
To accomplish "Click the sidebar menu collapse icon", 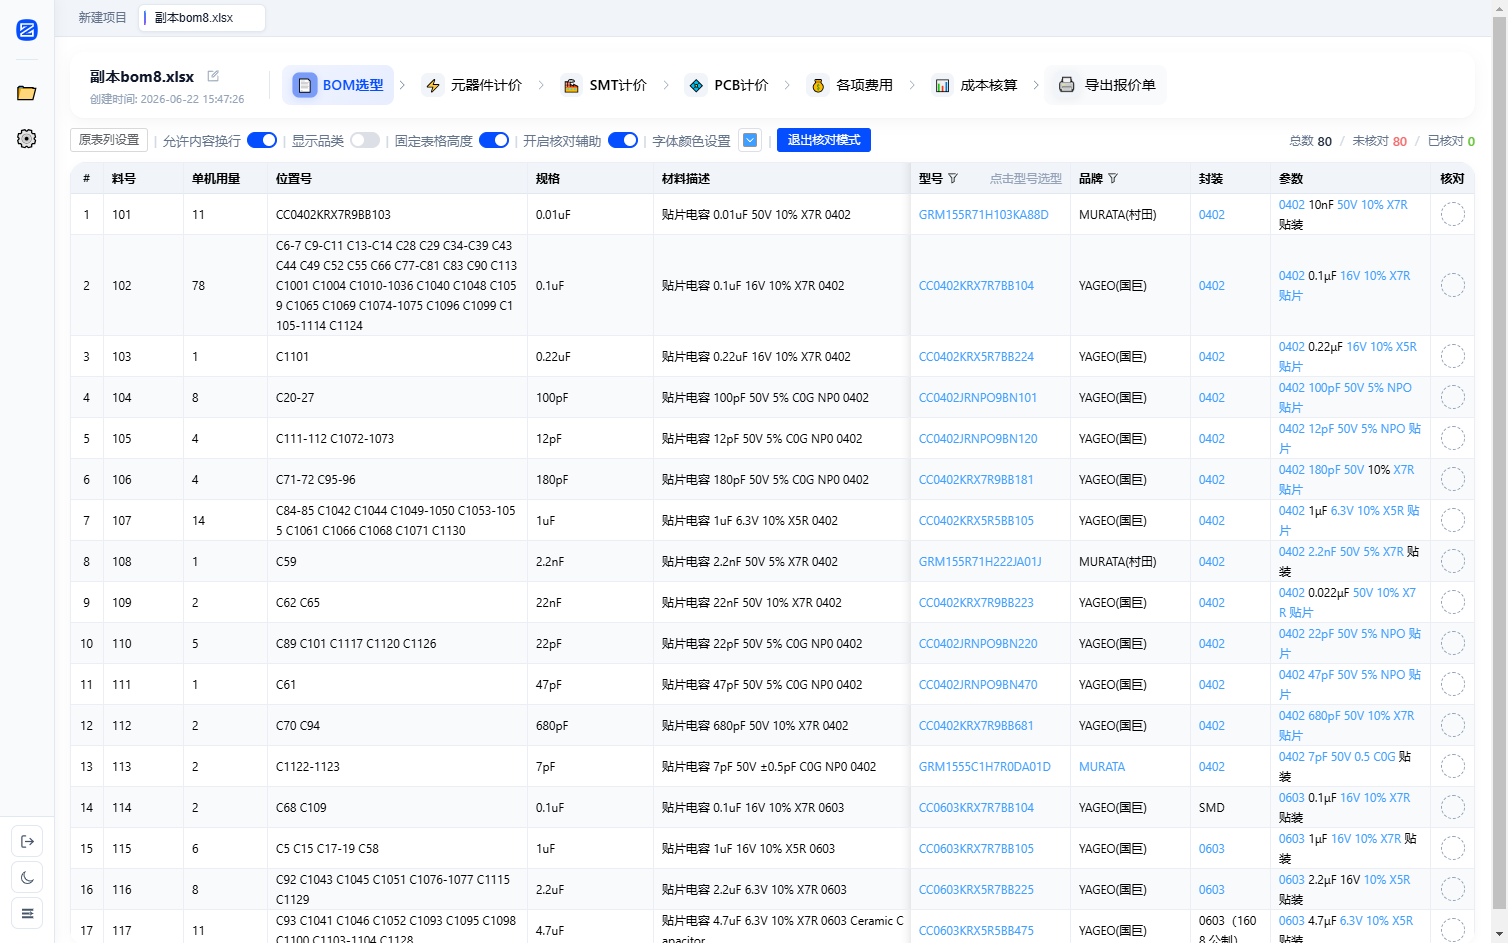I will [27, 913].
